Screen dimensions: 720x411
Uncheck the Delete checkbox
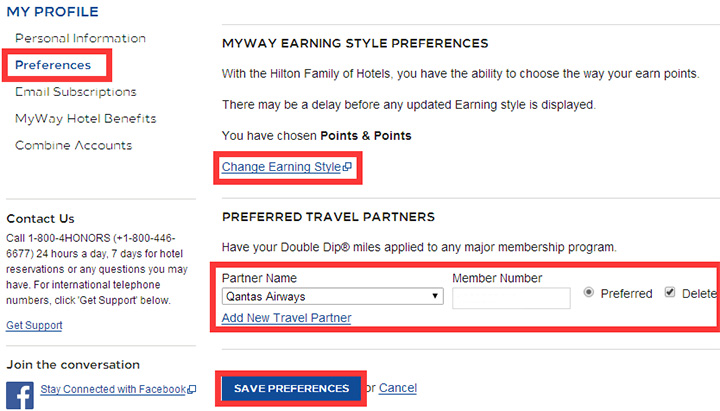tap(670, 293)
